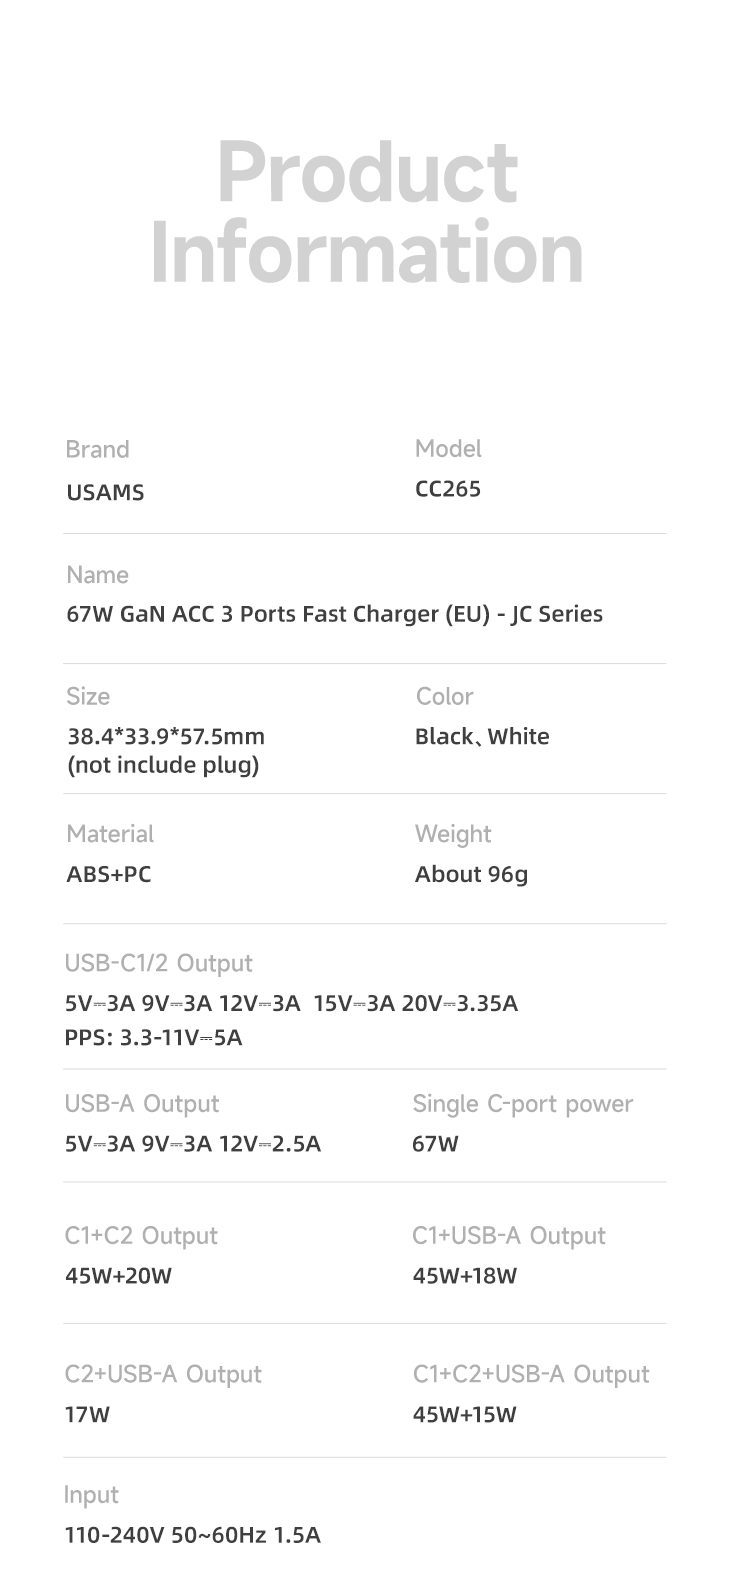Click the C1+C2+USB-A Output label
This screenshot has height=1593, width=750.
click(530, 1375)
